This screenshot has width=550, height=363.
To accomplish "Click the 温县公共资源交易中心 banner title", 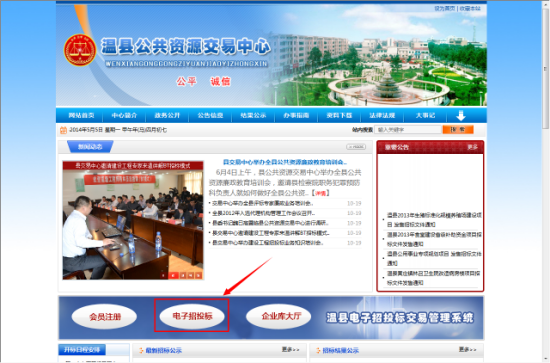I will pos(186,47).
